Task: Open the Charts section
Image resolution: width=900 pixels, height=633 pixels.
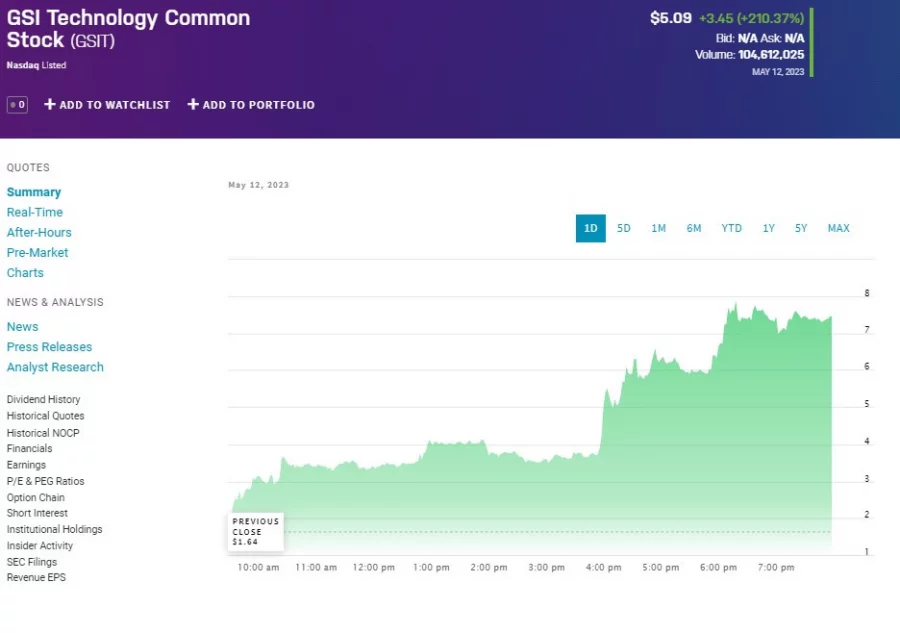Action: pos(25,272)
